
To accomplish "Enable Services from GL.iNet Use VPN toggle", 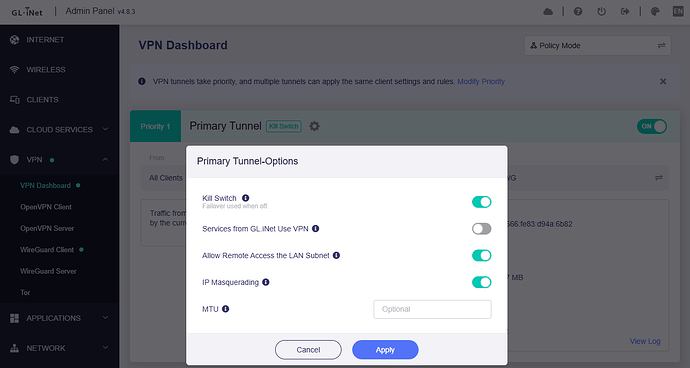I will pyautogui.click(x=481, y=229).
